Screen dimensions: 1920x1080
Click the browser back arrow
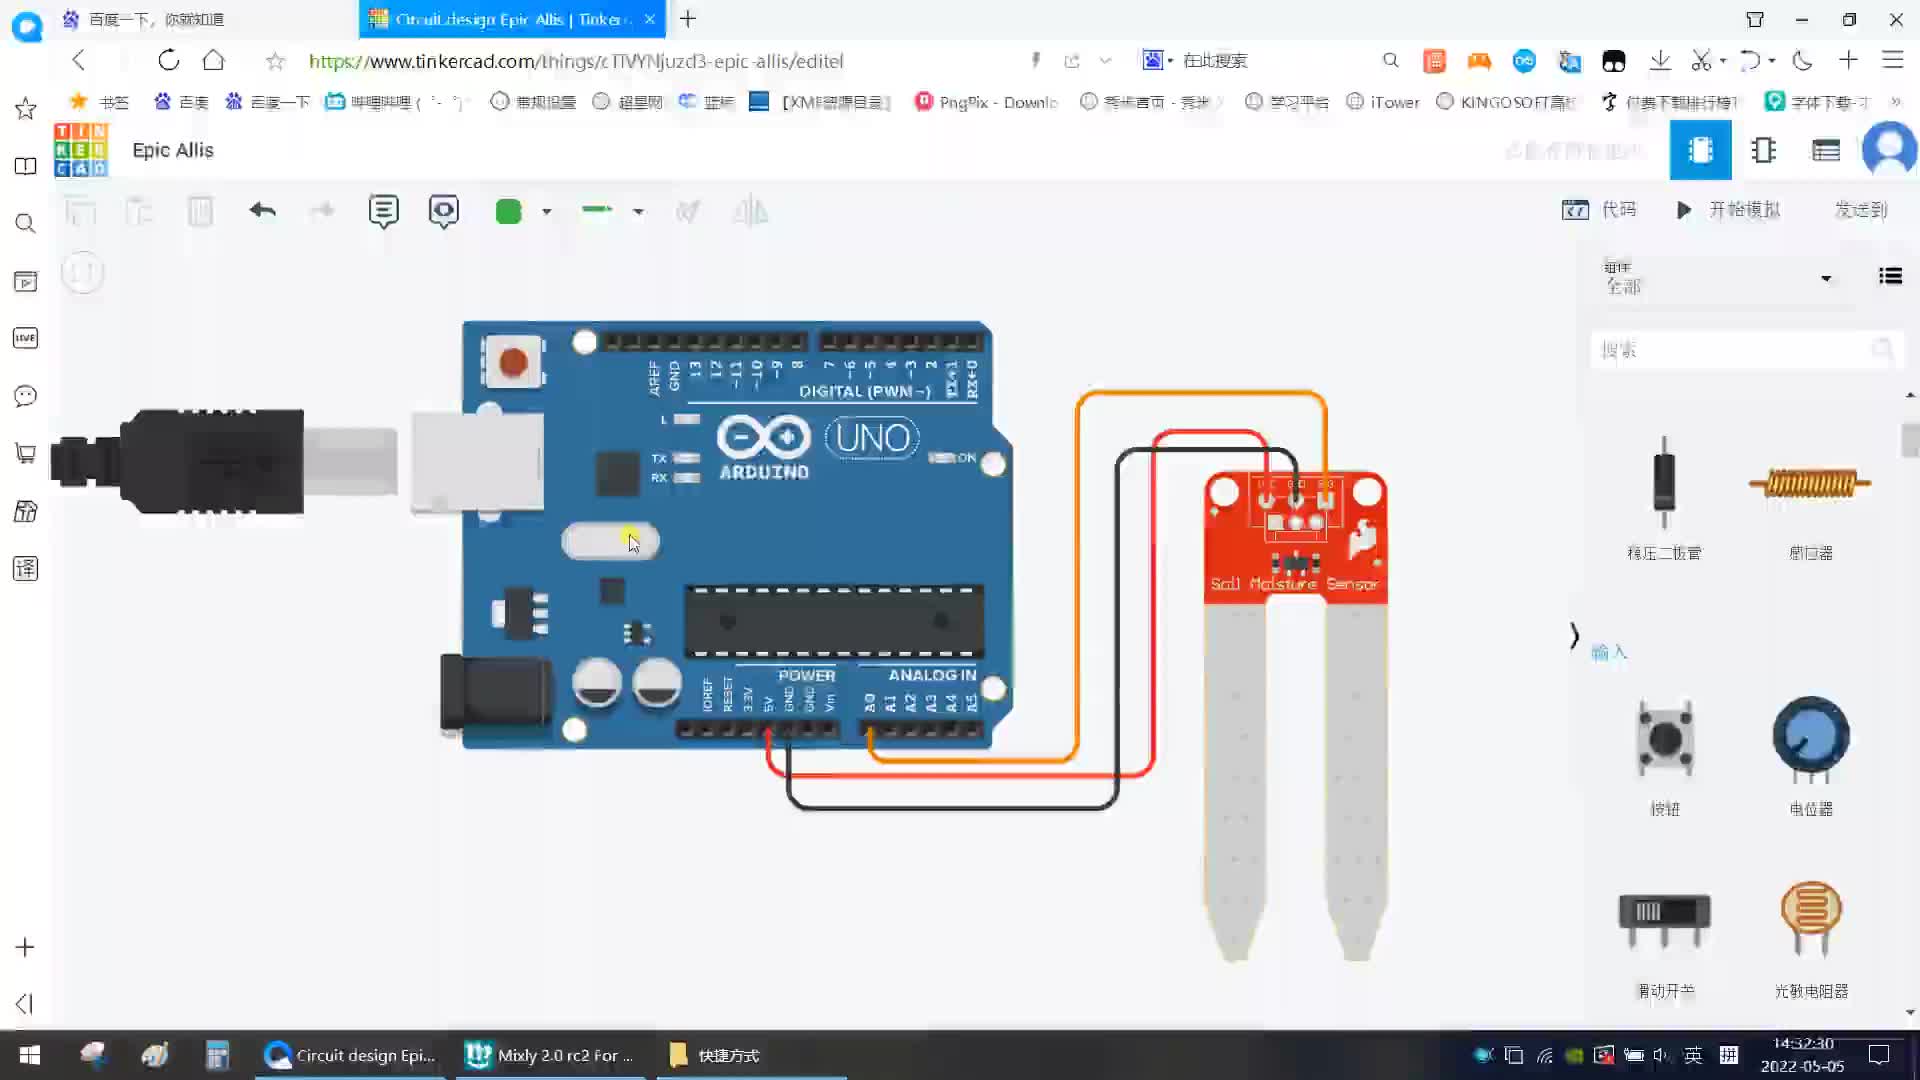click(79, 60)
